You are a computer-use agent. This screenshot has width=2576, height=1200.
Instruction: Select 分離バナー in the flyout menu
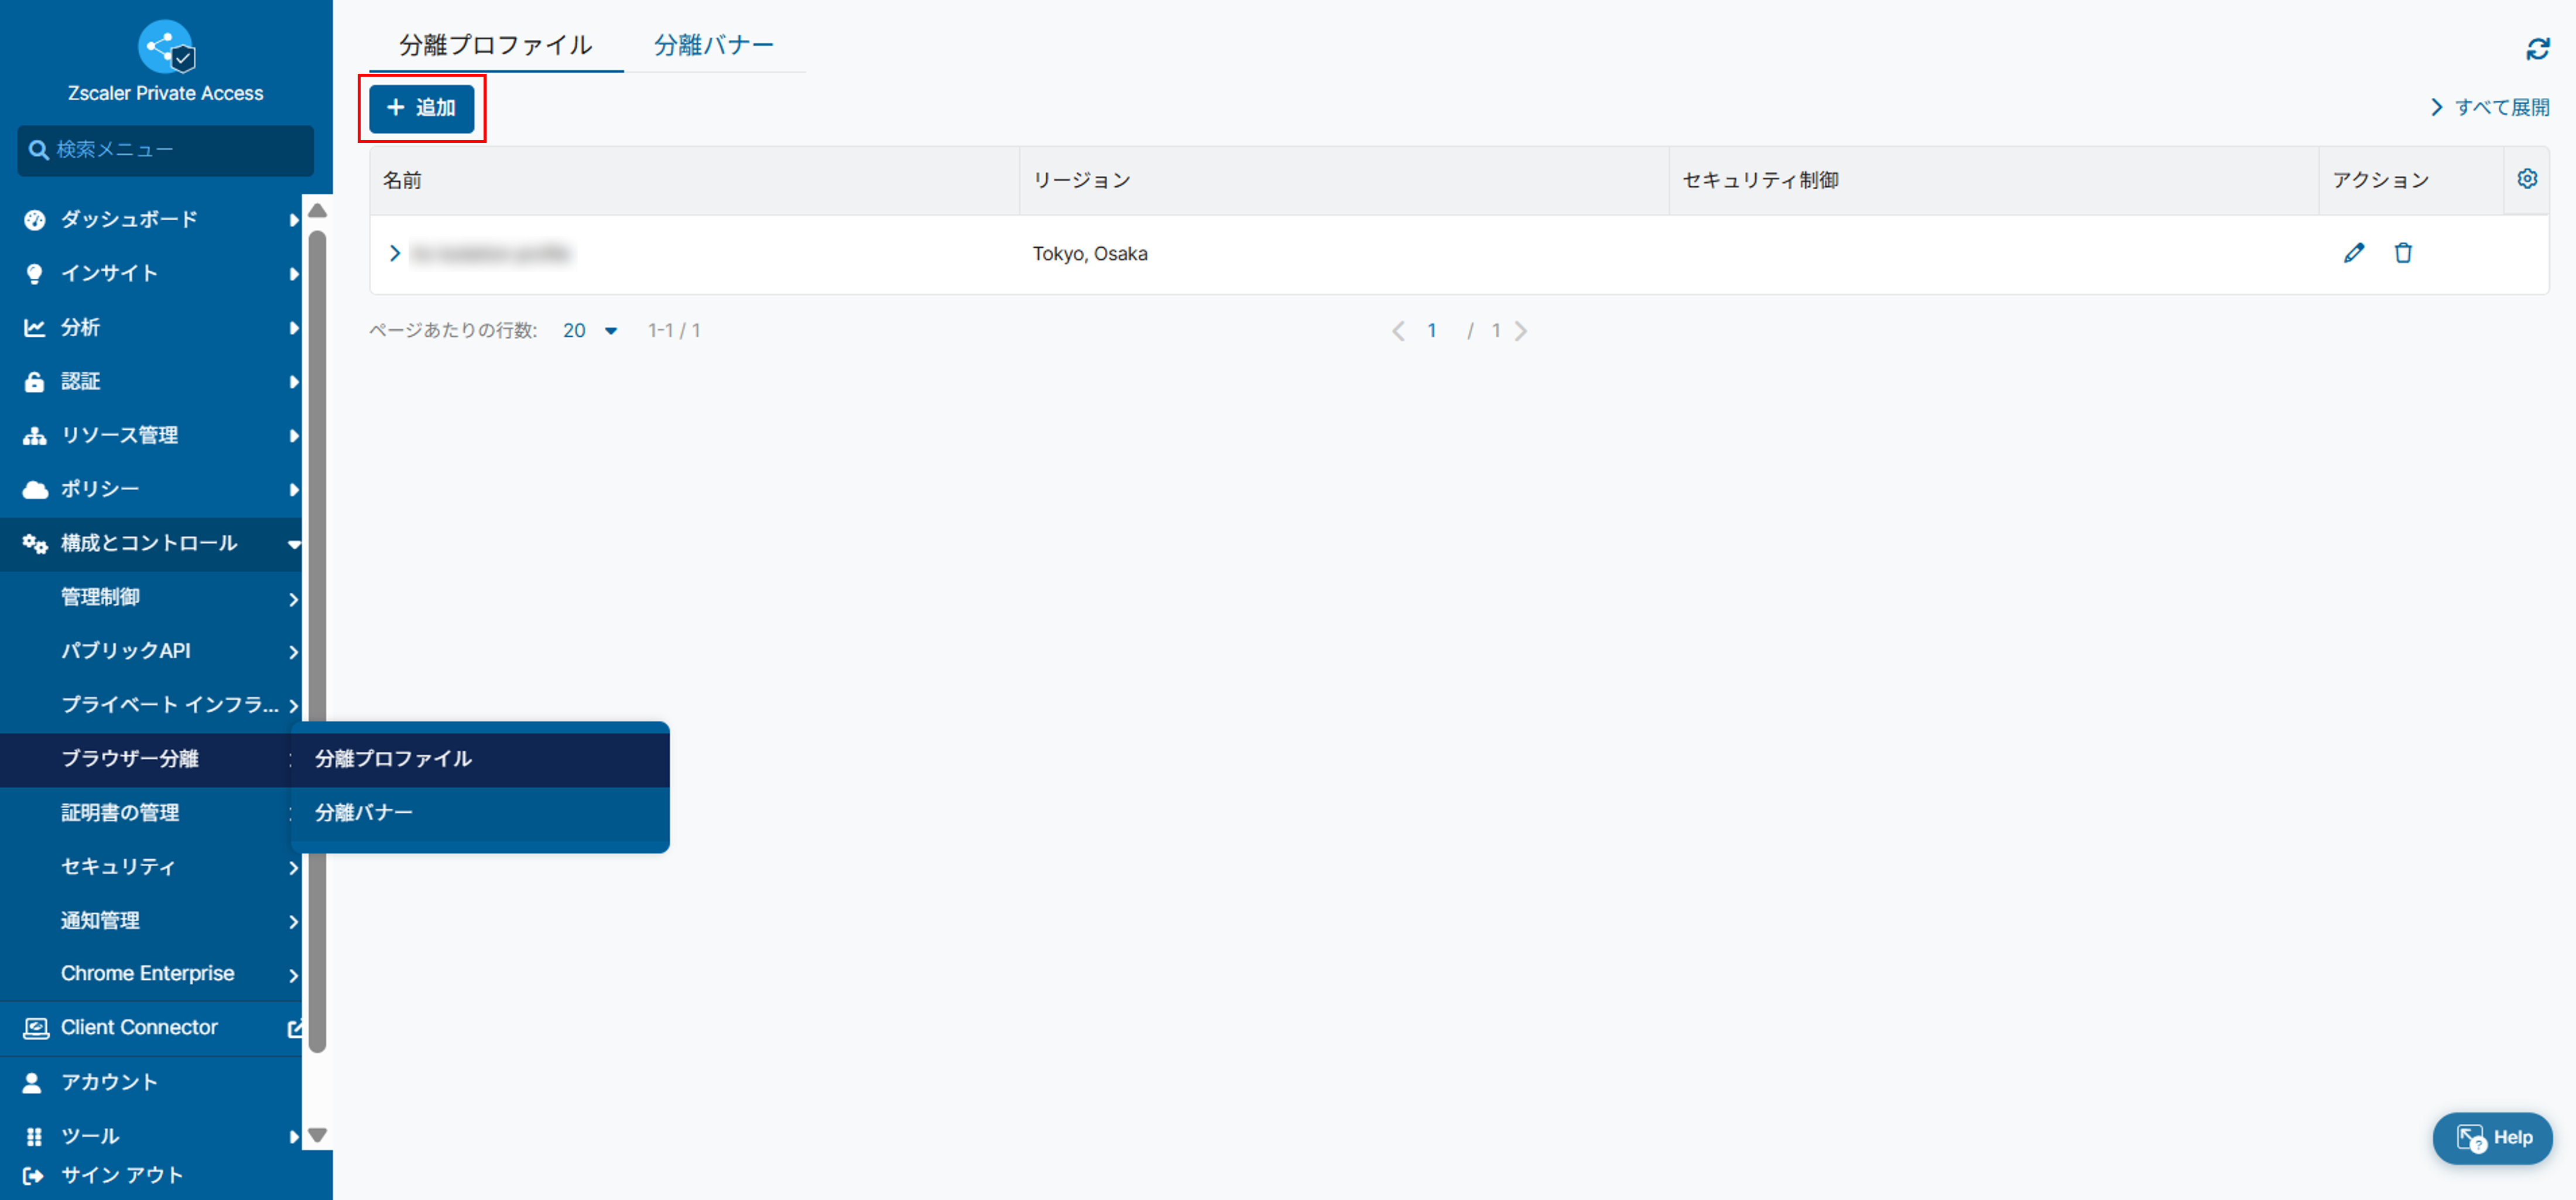[364, 812]
